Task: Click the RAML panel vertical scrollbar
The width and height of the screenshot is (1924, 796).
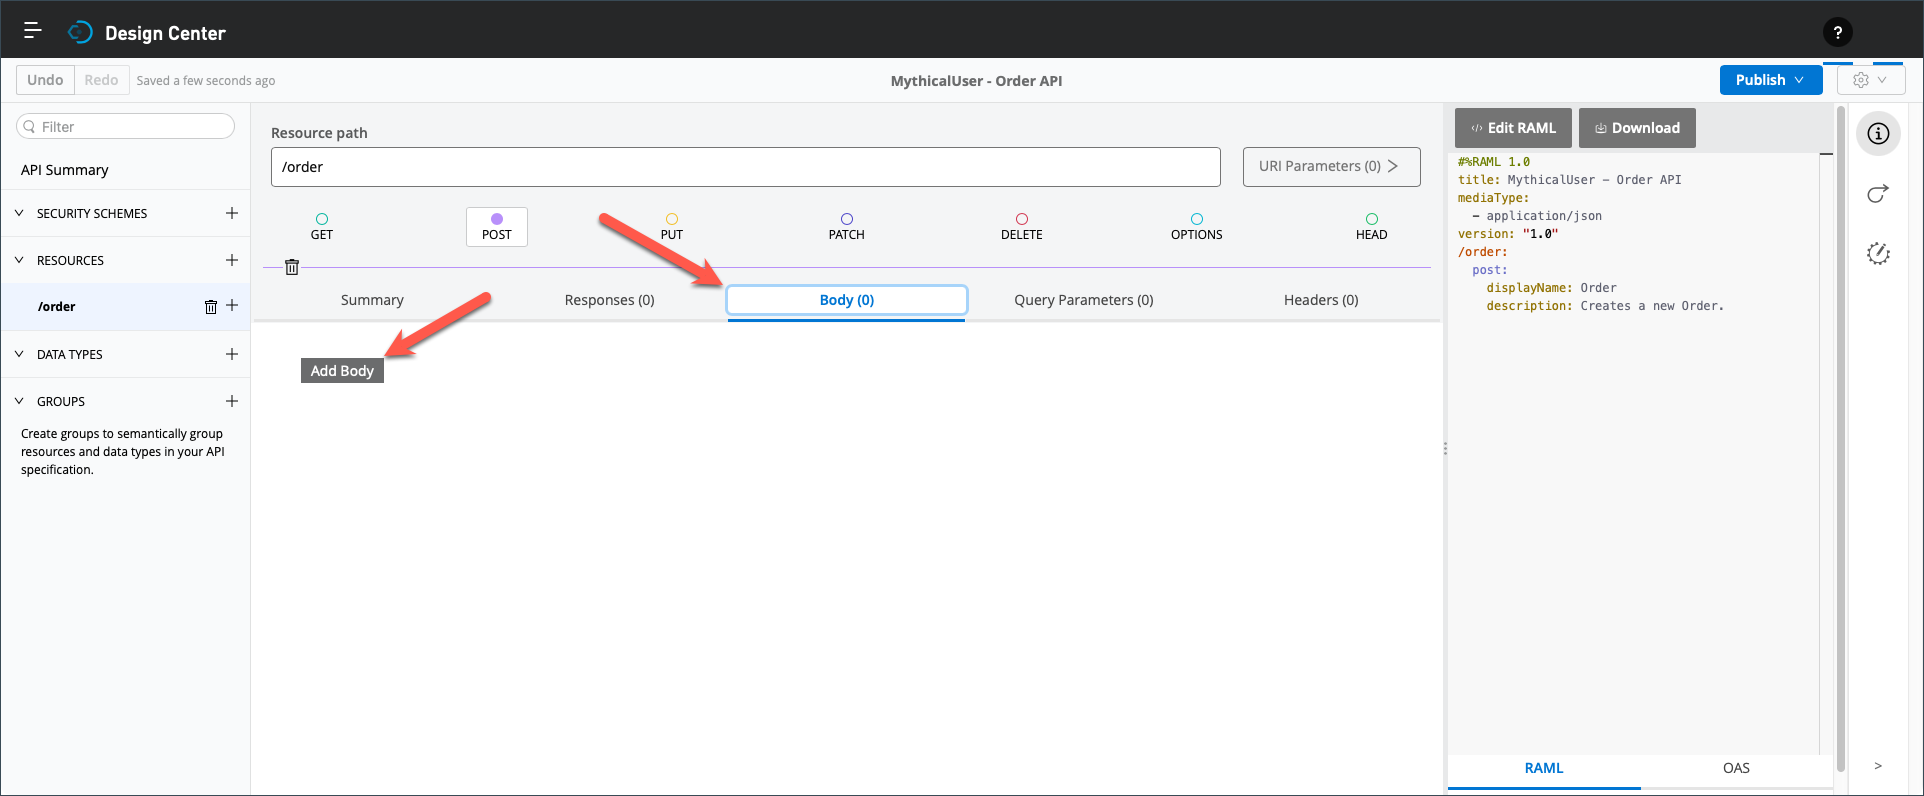Action: pyautogui.click(x=1840, y=438)
